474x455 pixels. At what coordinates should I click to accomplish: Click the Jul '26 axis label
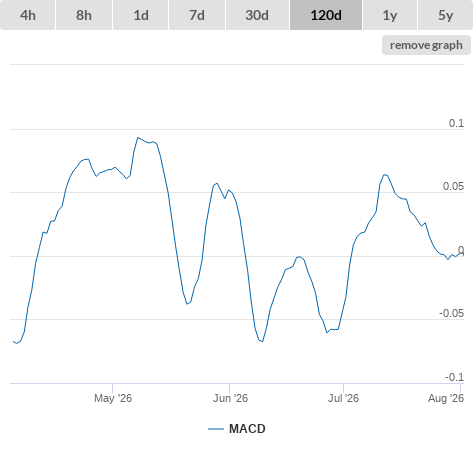[343, 398]
